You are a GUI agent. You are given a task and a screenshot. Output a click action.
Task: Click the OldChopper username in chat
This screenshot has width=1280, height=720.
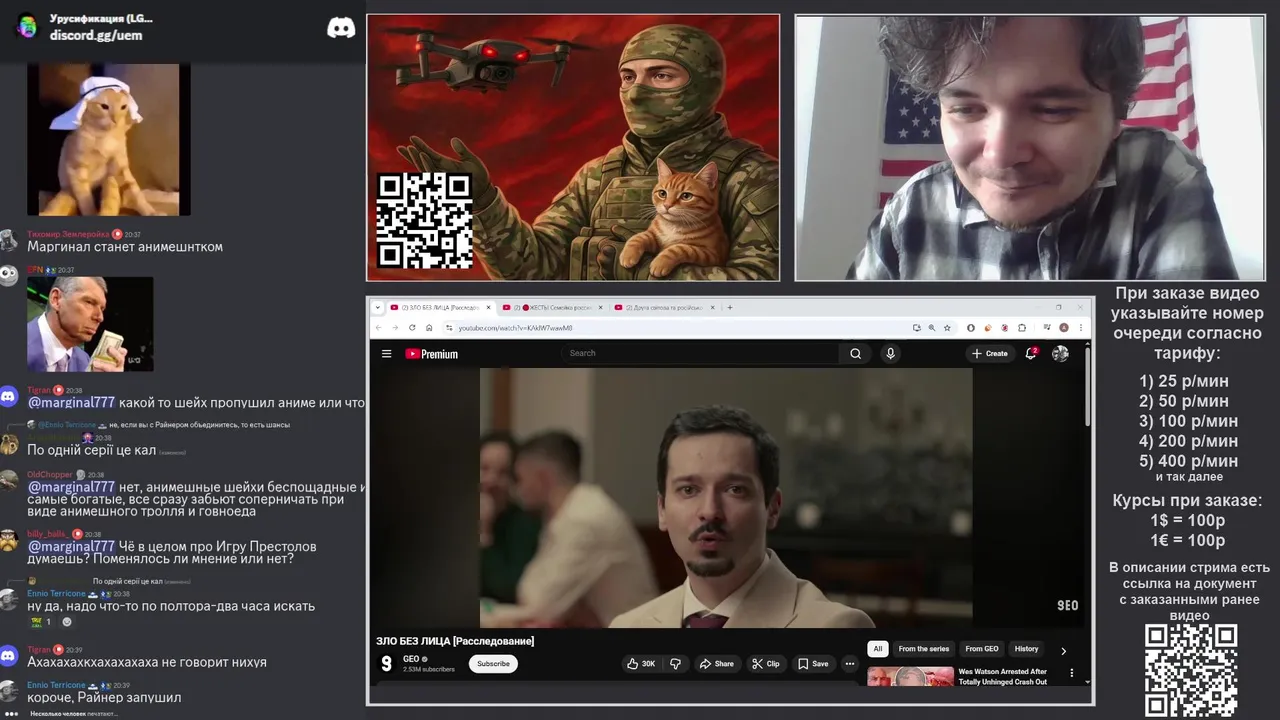tap(50, 475)
